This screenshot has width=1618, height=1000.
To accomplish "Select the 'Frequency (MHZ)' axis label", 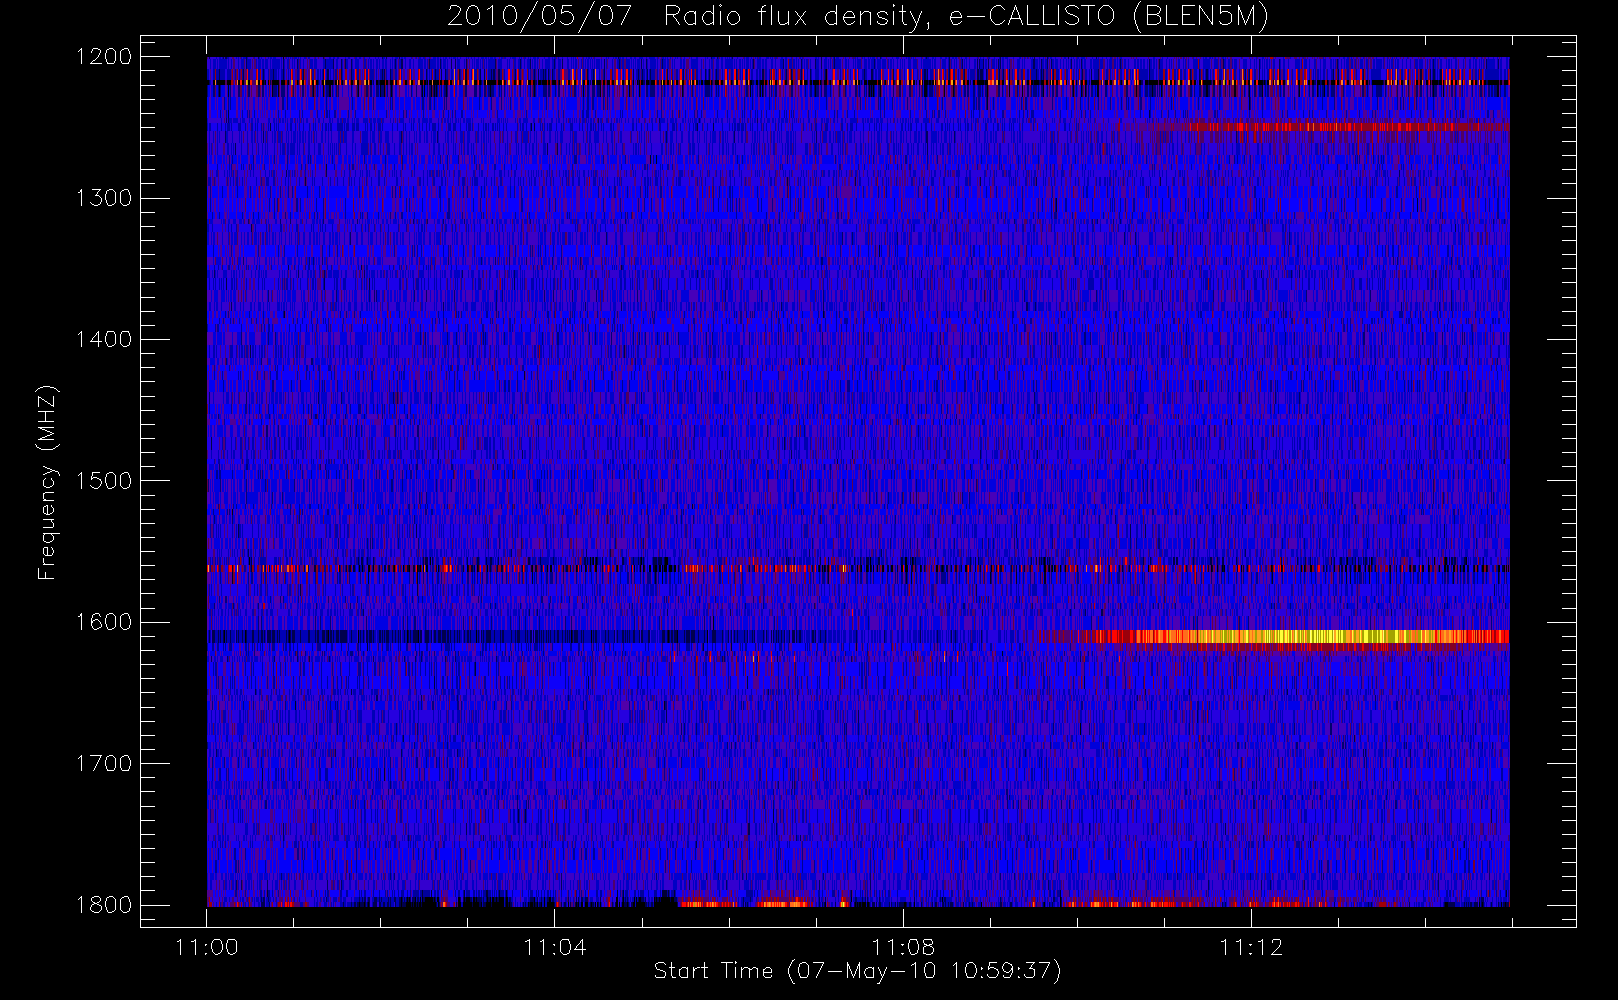I will [47, 482].
